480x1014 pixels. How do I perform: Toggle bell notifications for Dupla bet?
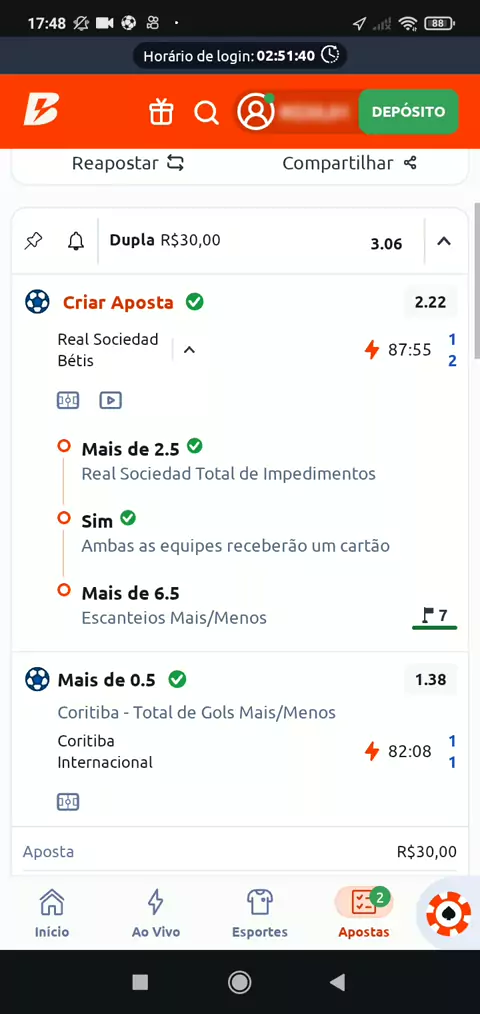click(76, 242)
